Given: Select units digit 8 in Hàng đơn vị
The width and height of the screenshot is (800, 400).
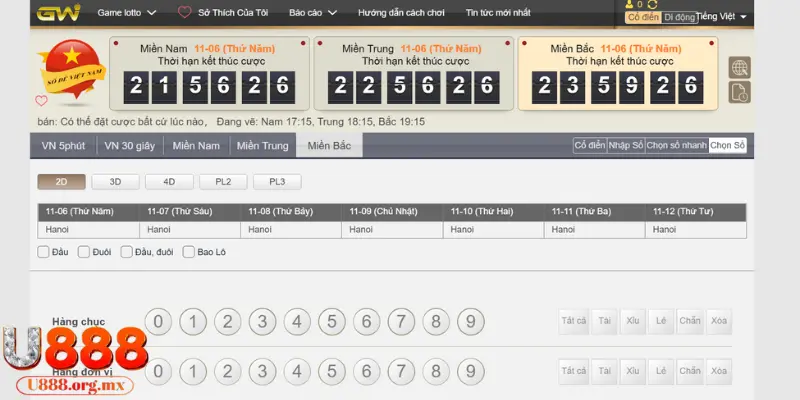Looking at the screenshot, I should (436, 371).
